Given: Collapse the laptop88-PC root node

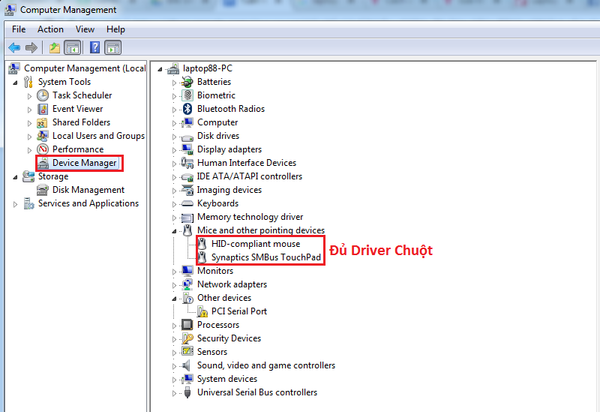Looking at the screenshot, I should [160, 69].
